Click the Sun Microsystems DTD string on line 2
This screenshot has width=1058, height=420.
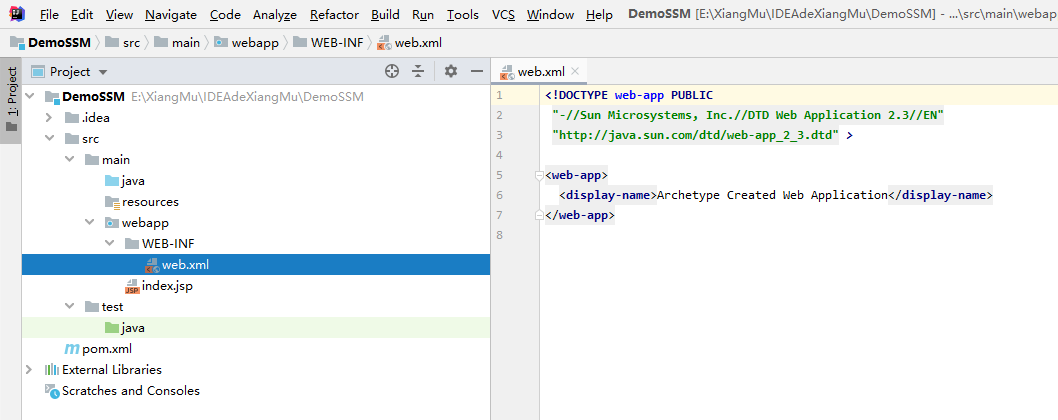748,115
